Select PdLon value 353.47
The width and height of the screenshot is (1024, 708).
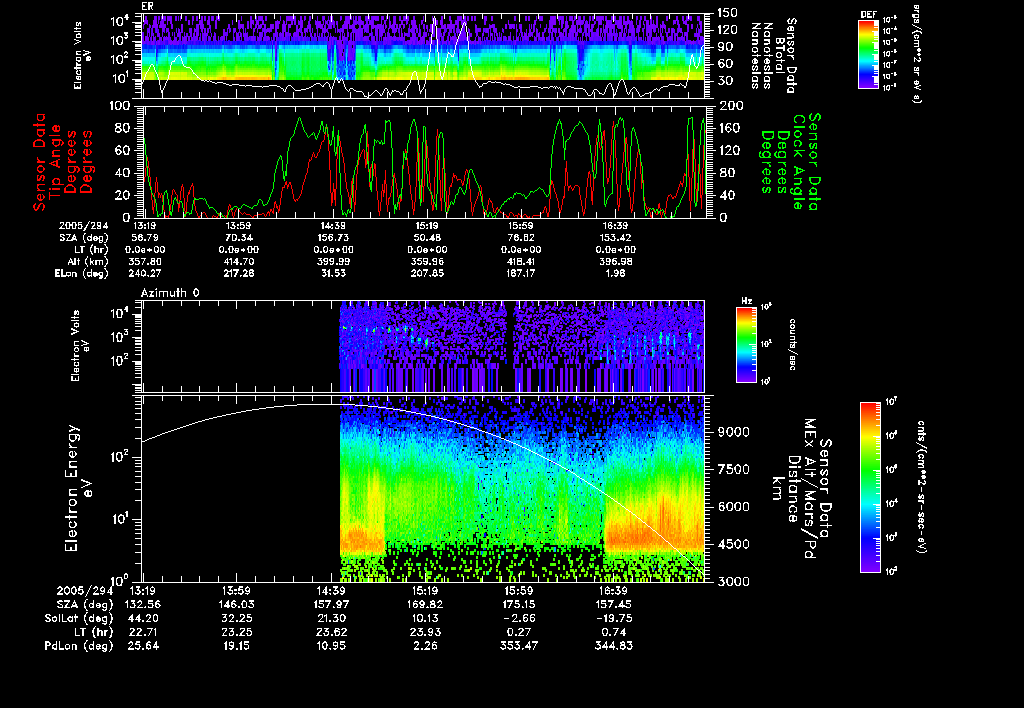519,645
